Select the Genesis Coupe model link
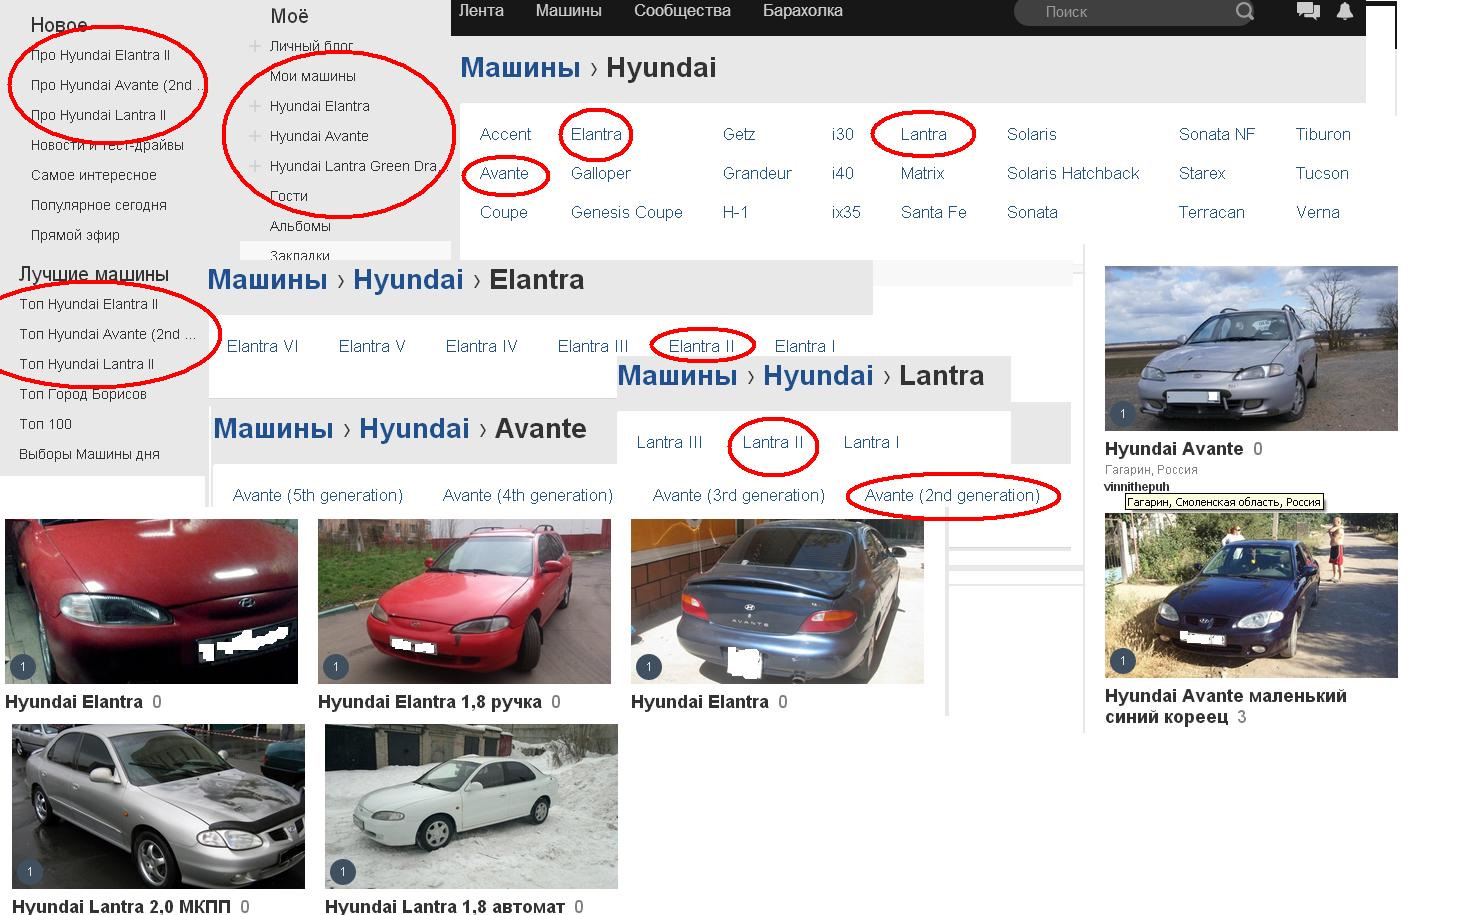This screenshot has height=915, width=1460. coord(626,212)
